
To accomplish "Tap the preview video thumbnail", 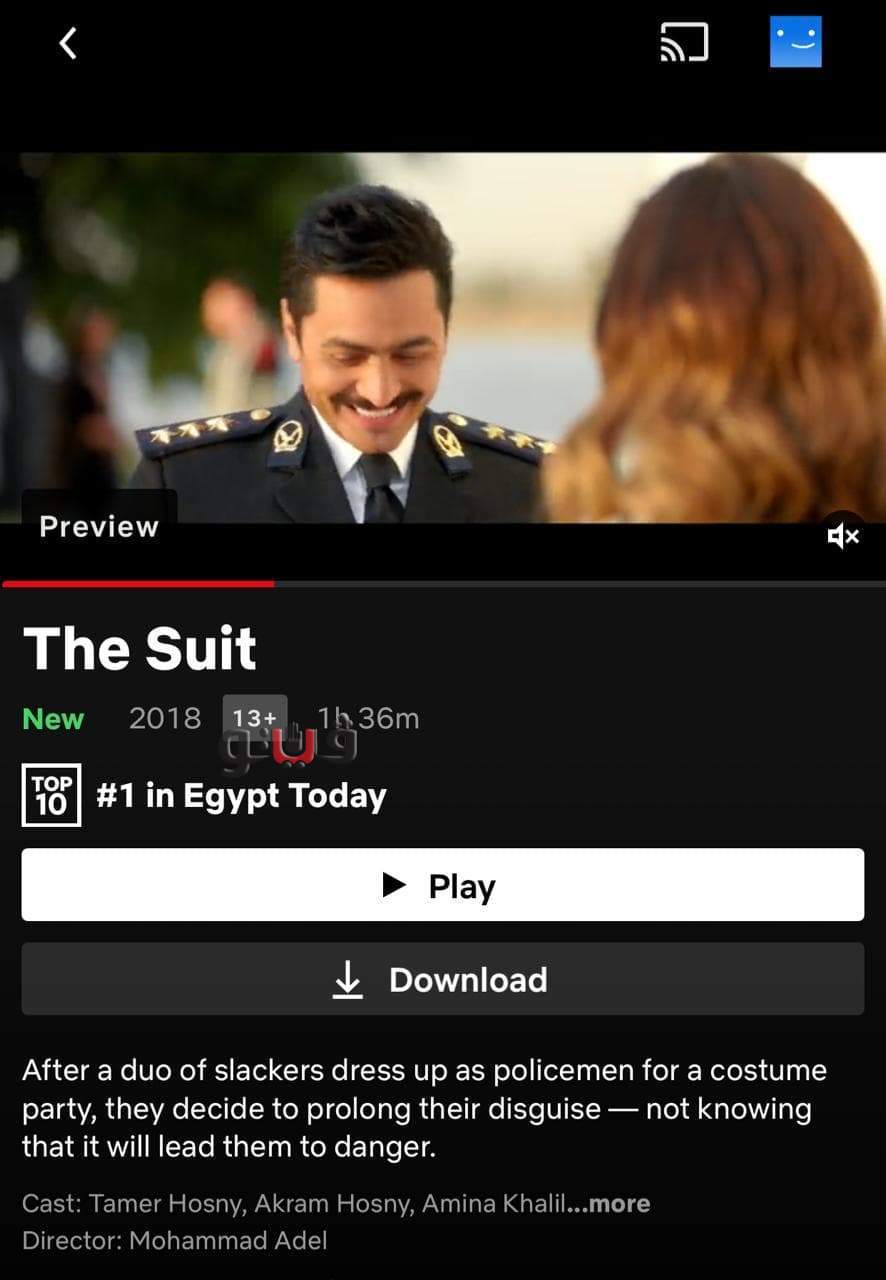I will (443, 338).
